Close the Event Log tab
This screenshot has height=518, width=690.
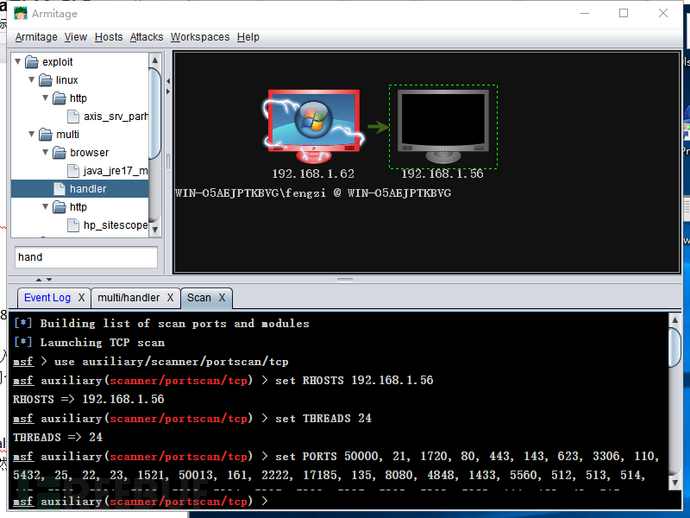tap(81, 298)
